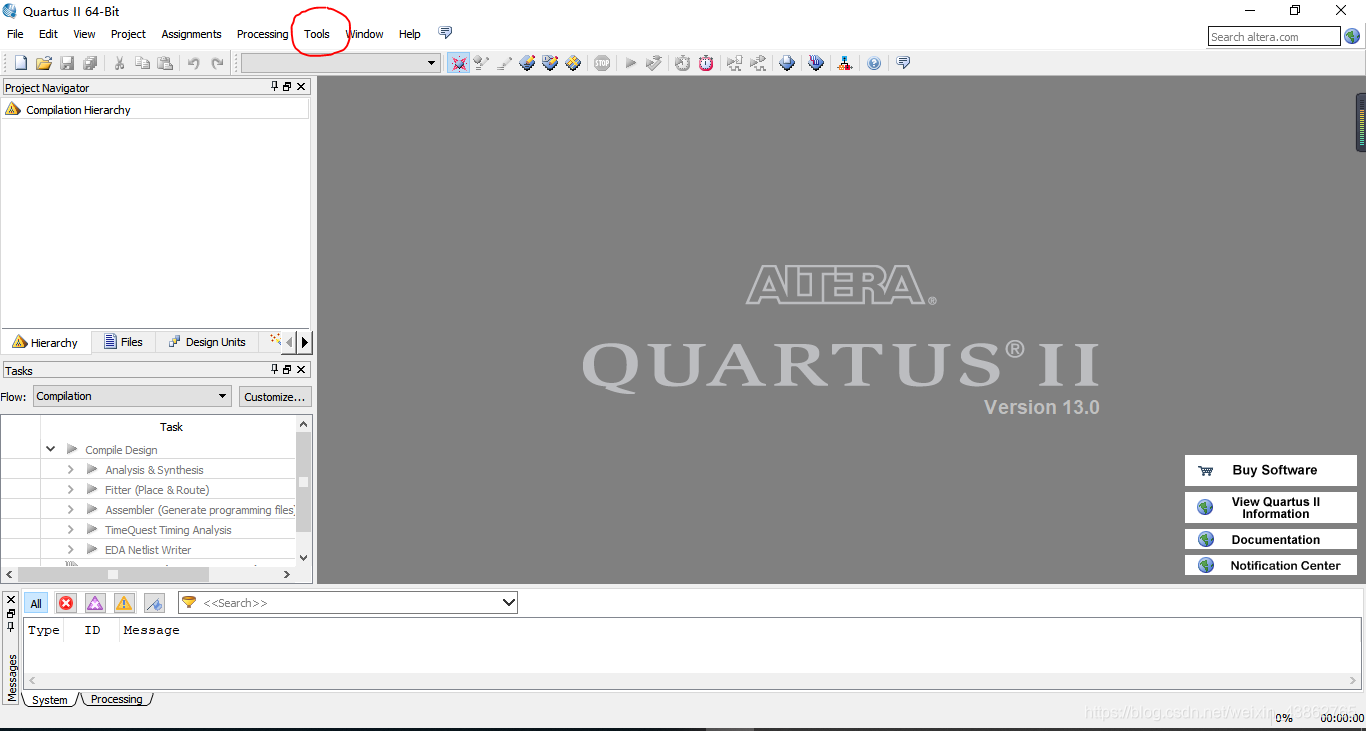Toggle the All messages filter
The image size is (1366, 731).
click(36, 603)
